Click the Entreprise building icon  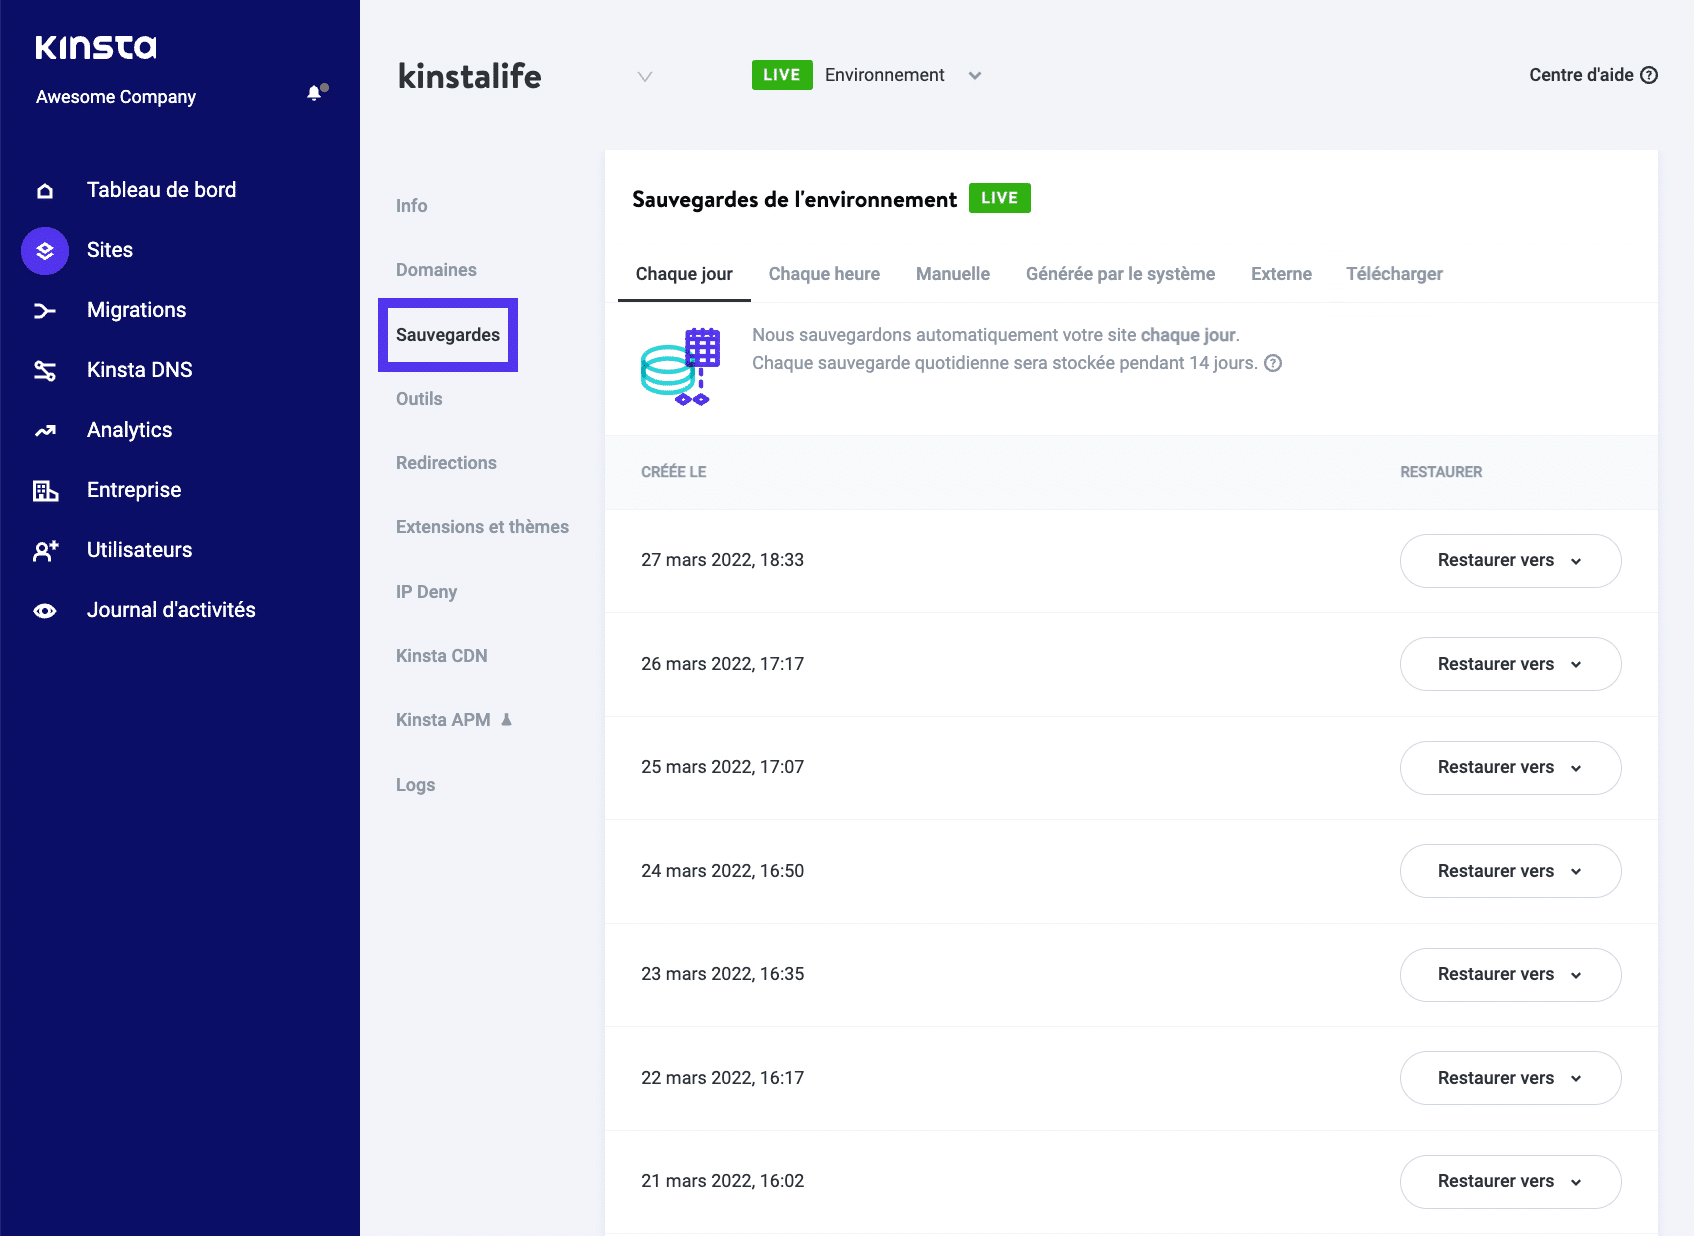[x=45, y=489]
